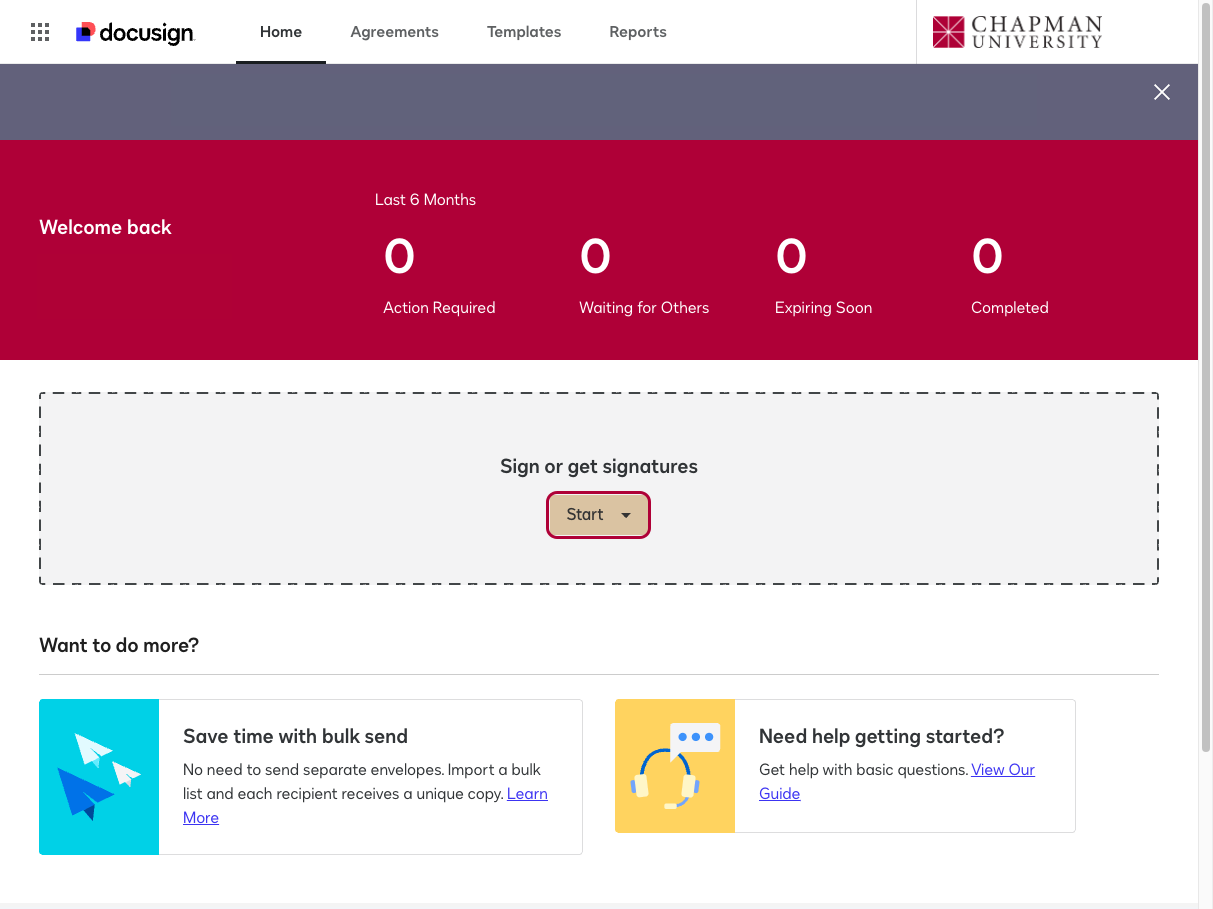Image resolution: width=1213 pixels, height=909 pixels.
Task: Open the bulk send Learn More link
Action: click(526, 794)
